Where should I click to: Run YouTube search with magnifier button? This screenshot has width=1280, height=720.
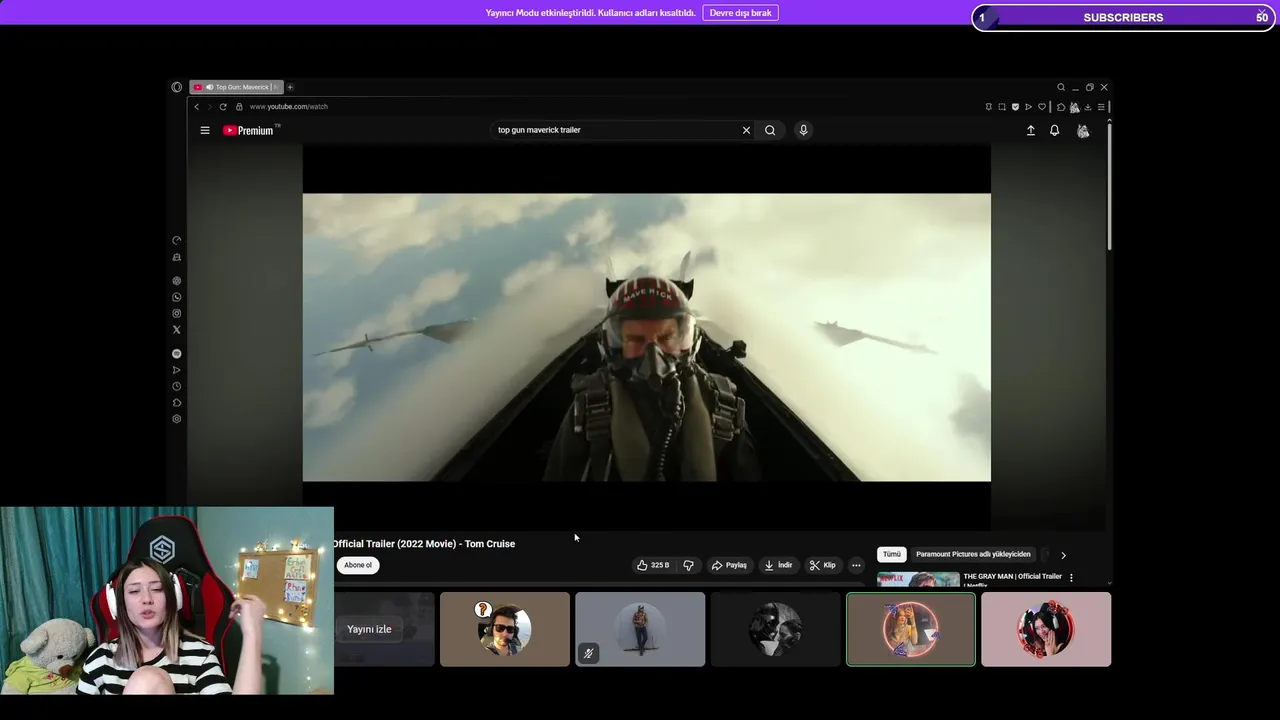[770, 130]
